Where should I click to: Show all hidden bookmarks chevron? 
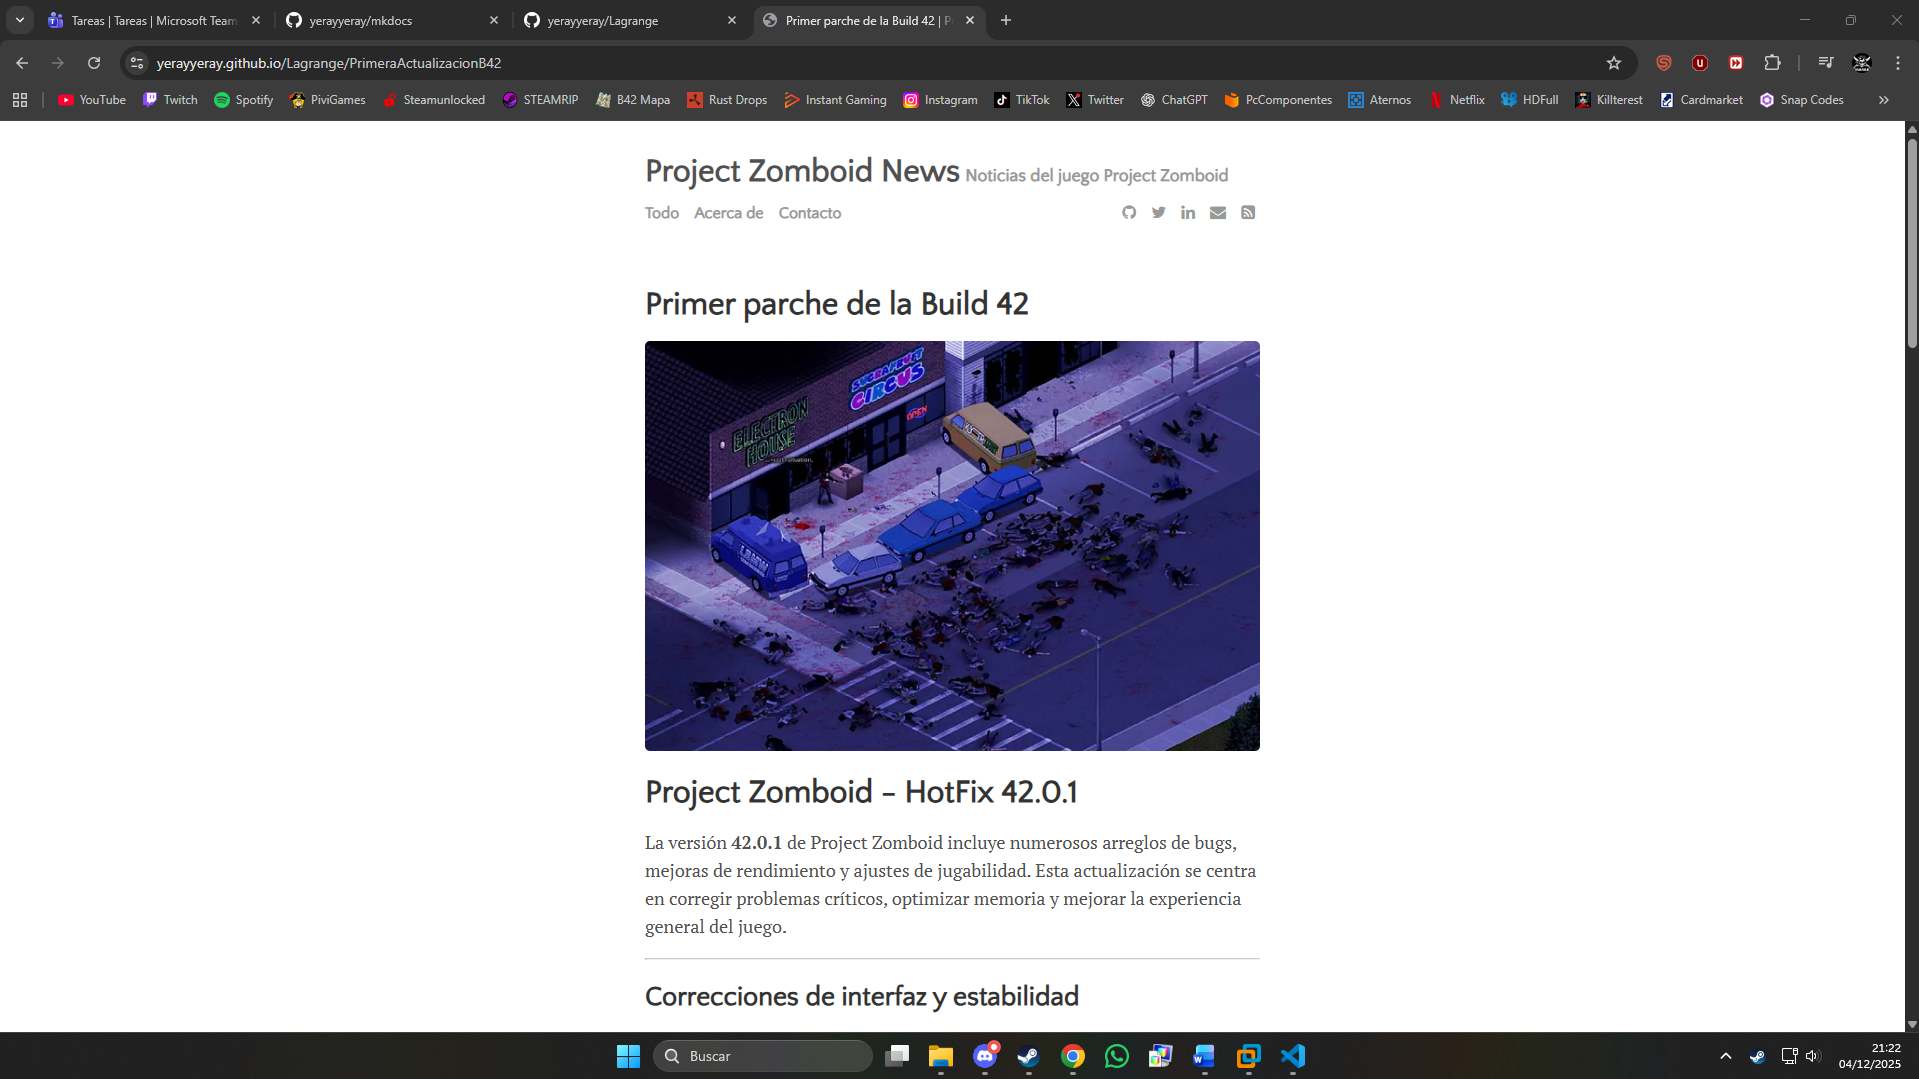(1883, 100)
